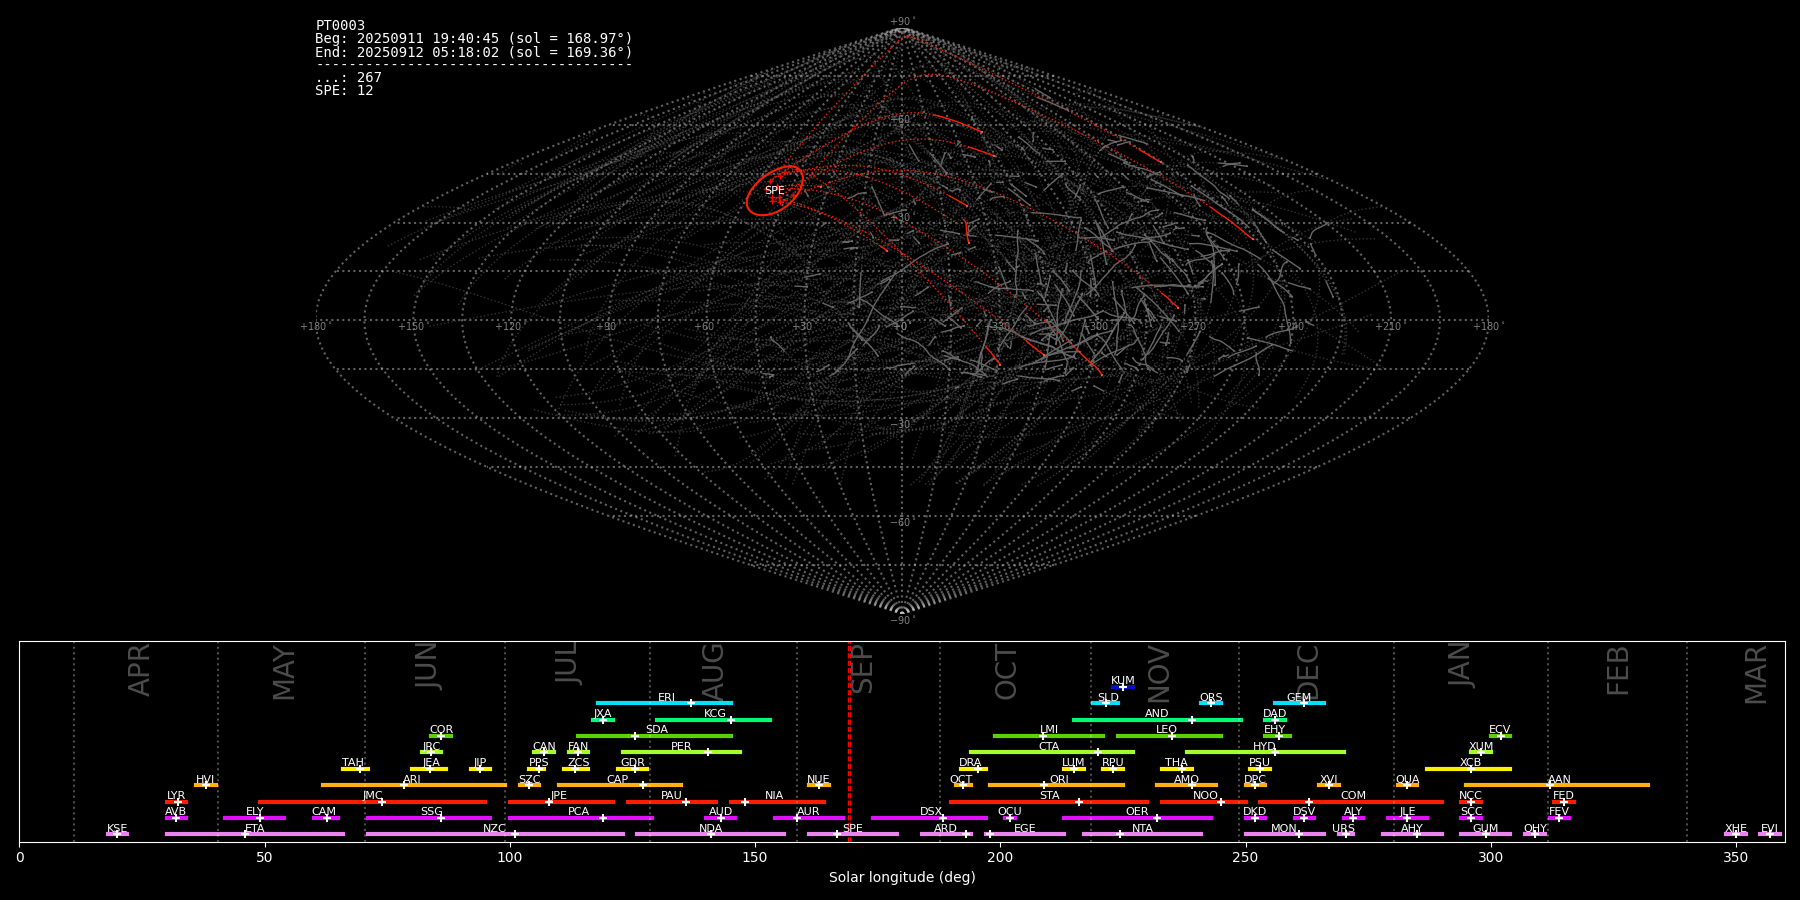The image size is (1800, 900).
Task: Click the NUE shower label
Action: click(x=818, y=779)
